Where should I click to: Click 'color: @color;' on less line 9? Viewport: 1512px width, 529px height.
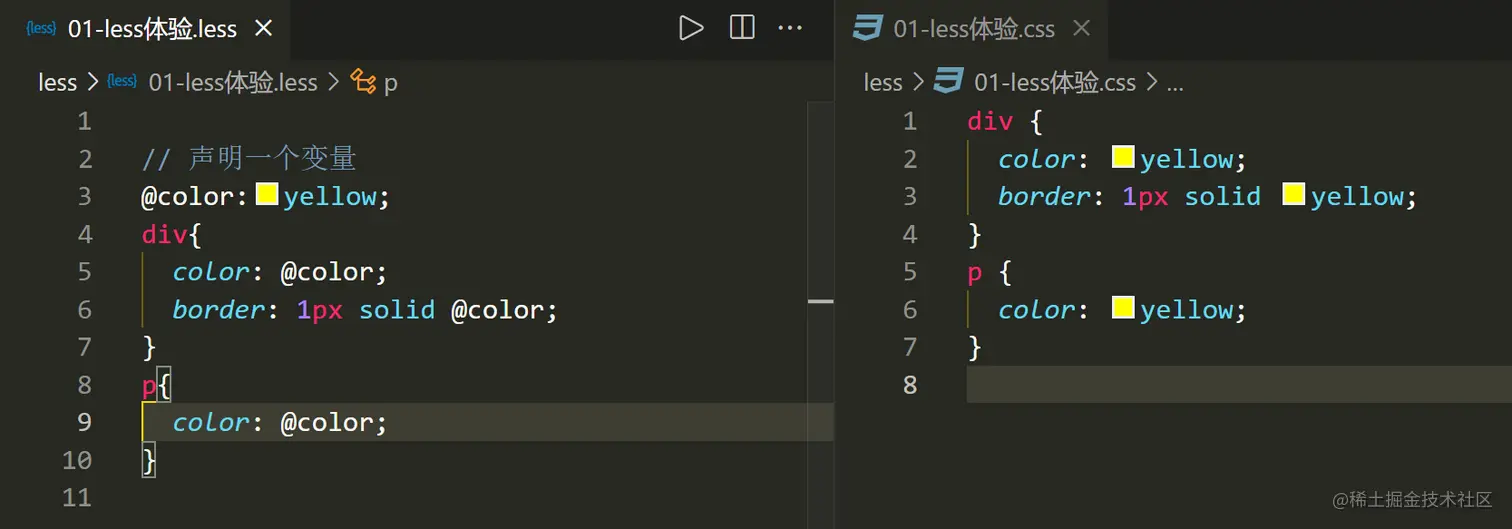tap(280, 423)
